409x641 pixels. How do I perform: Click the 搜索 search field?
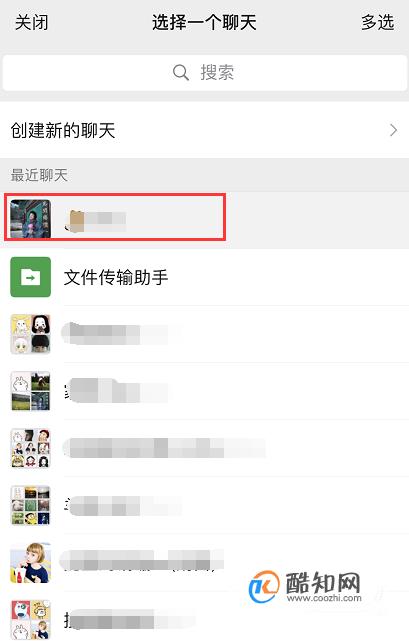coord(204,73)
